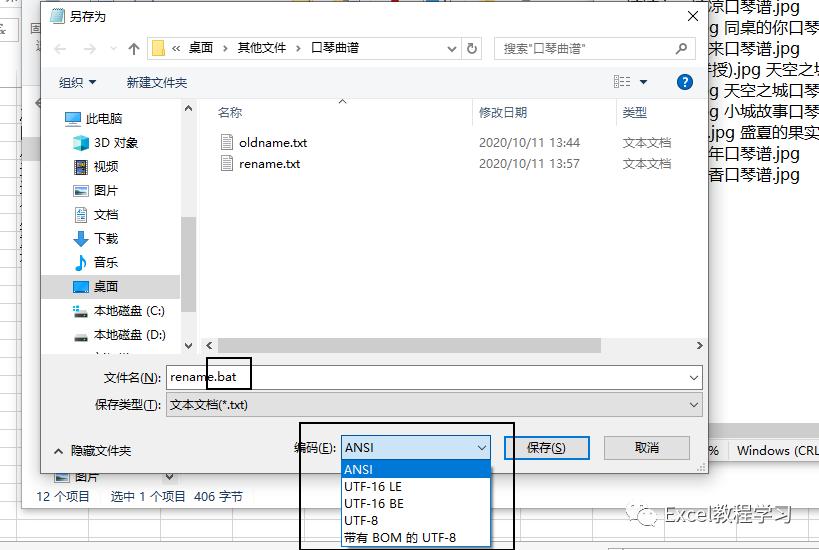This screenshot has width=819, height=550.
Task: Click the 其他文件 breadcrumb segment
Action: [262, 48]
